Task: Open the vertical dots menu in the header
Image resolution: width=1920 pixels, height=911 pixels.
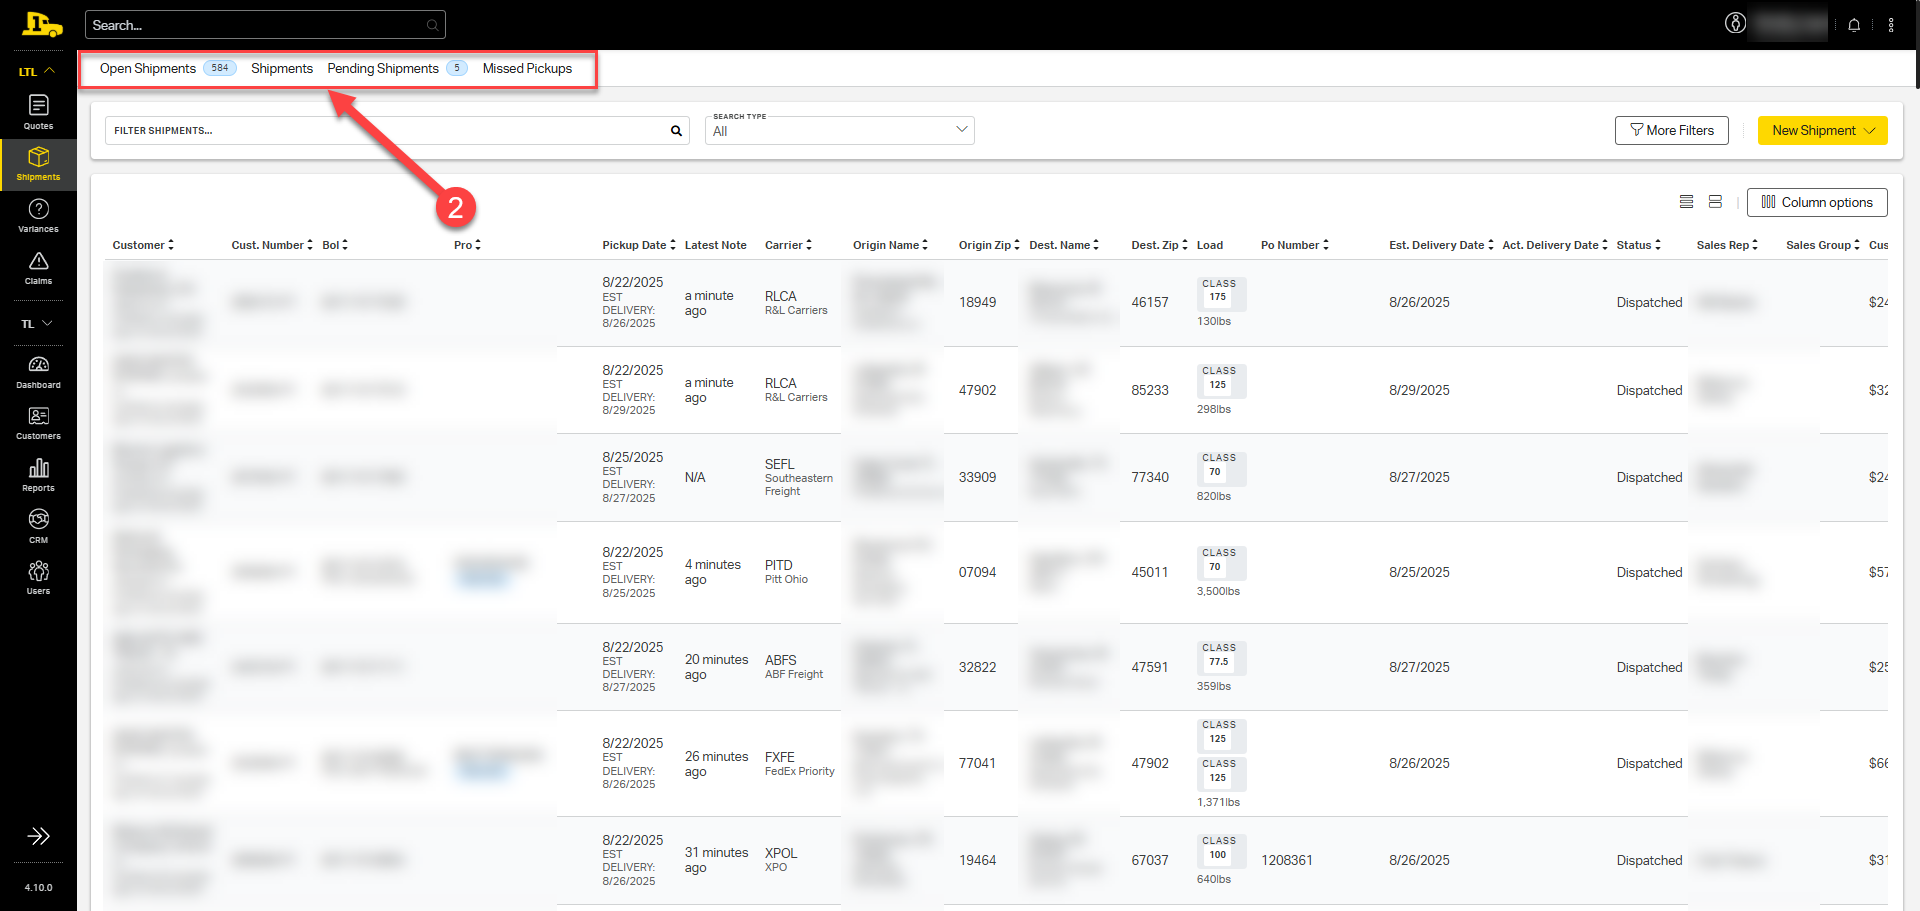Action: (x=1891, y=25)
